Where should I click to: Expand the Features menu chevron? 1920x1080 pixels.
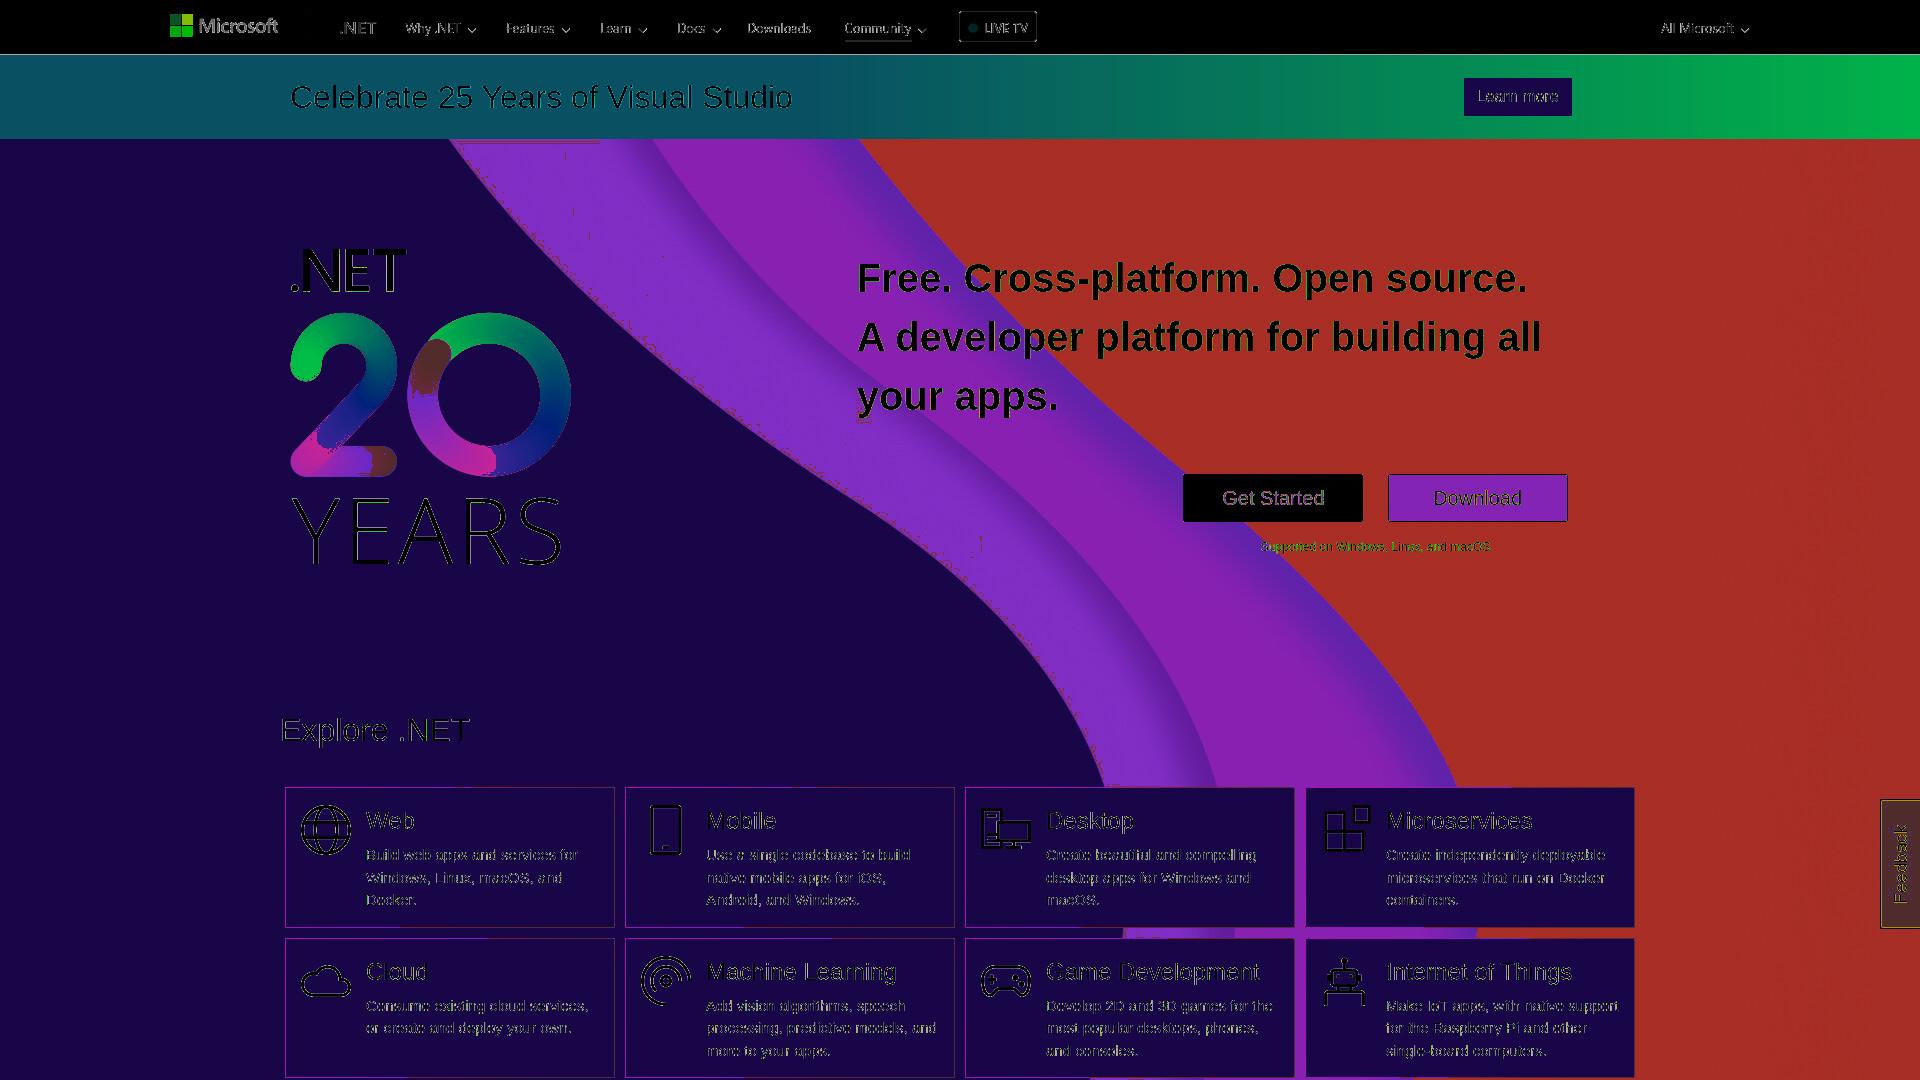[x=566, y=29]
